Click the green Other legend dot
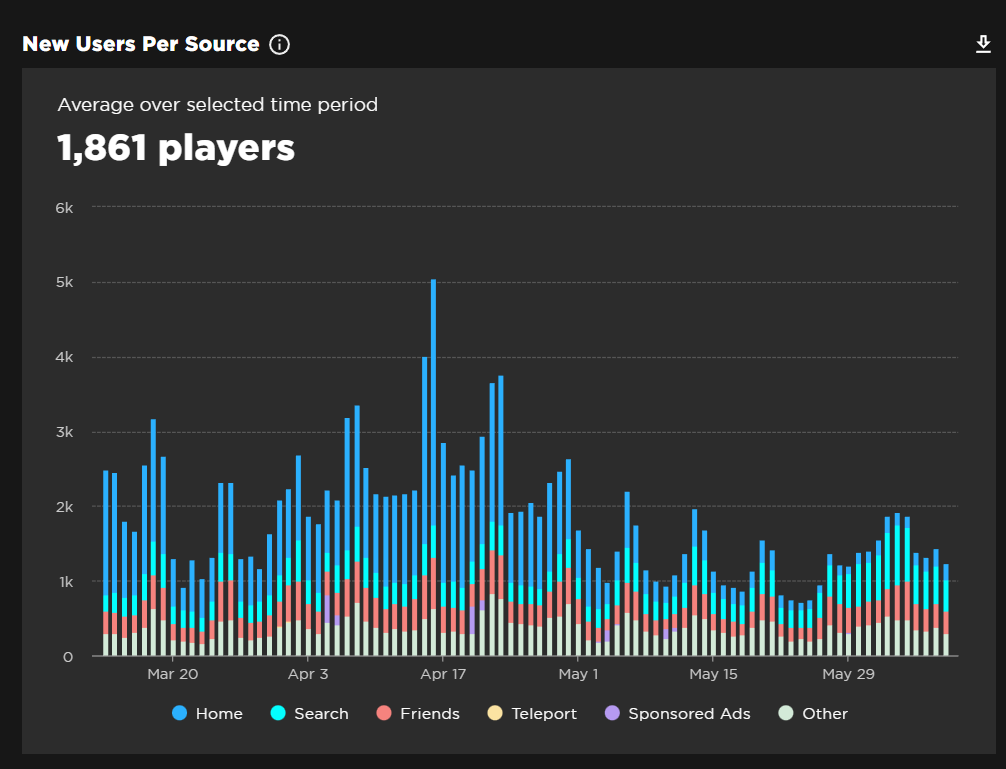1006x769 pixels. 787,713
